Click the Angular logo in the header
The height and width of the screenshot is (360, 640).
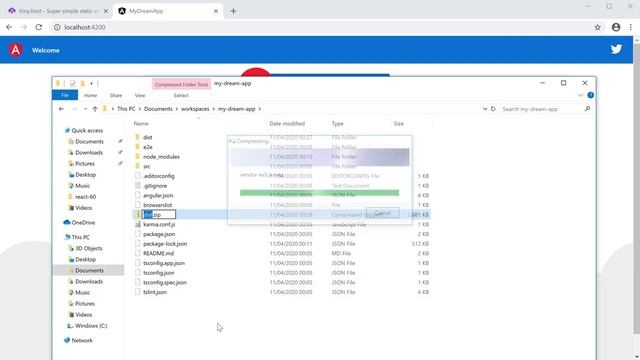pyautogui.click(x=16, y=50)
